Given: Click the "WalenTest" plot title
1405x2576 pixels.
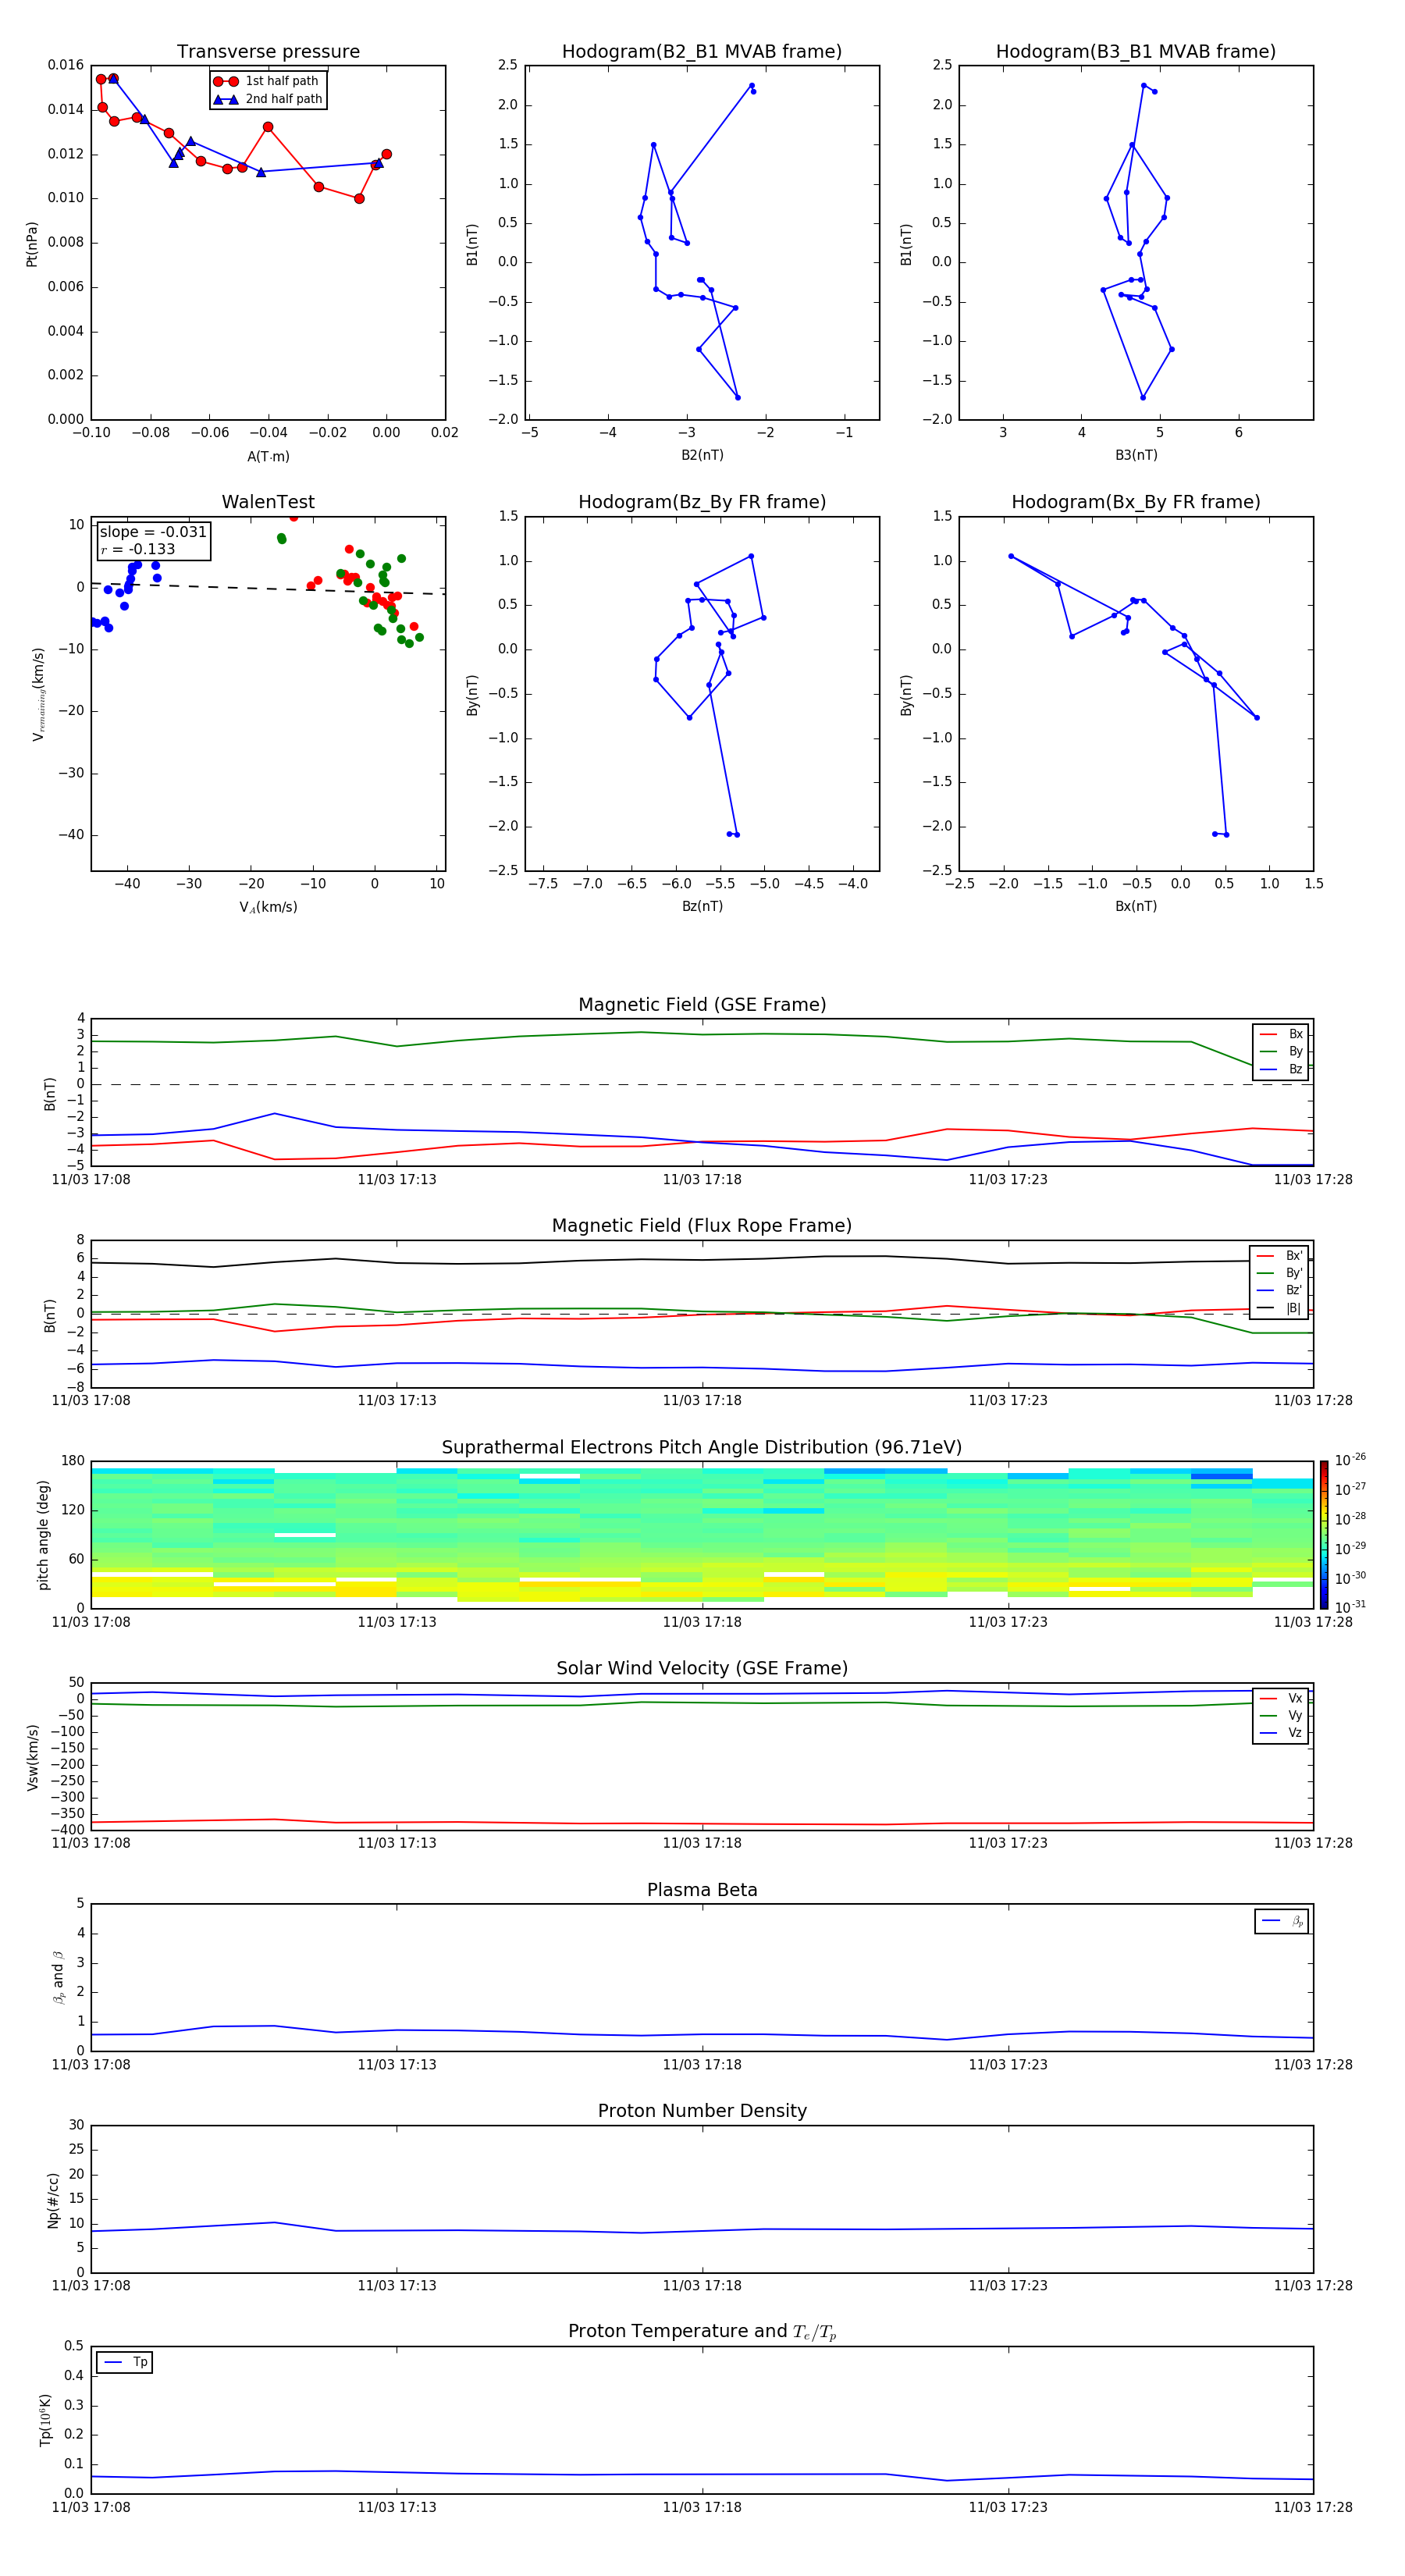Looking at the screenshot, I should 268,502.
